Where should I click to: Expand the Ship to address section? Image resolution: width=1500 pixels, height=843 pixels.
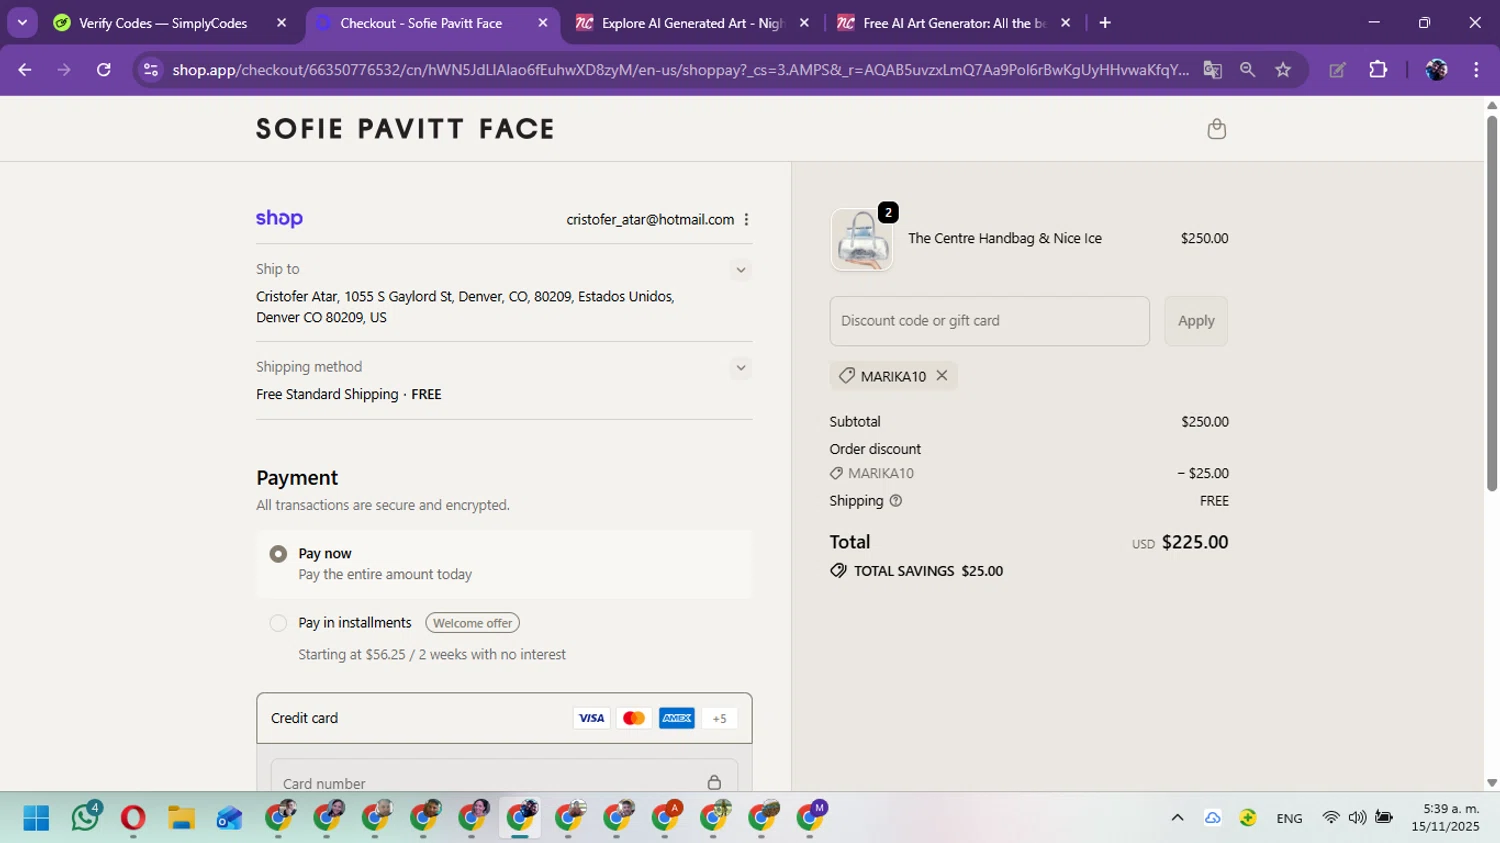tap(740, 270)
